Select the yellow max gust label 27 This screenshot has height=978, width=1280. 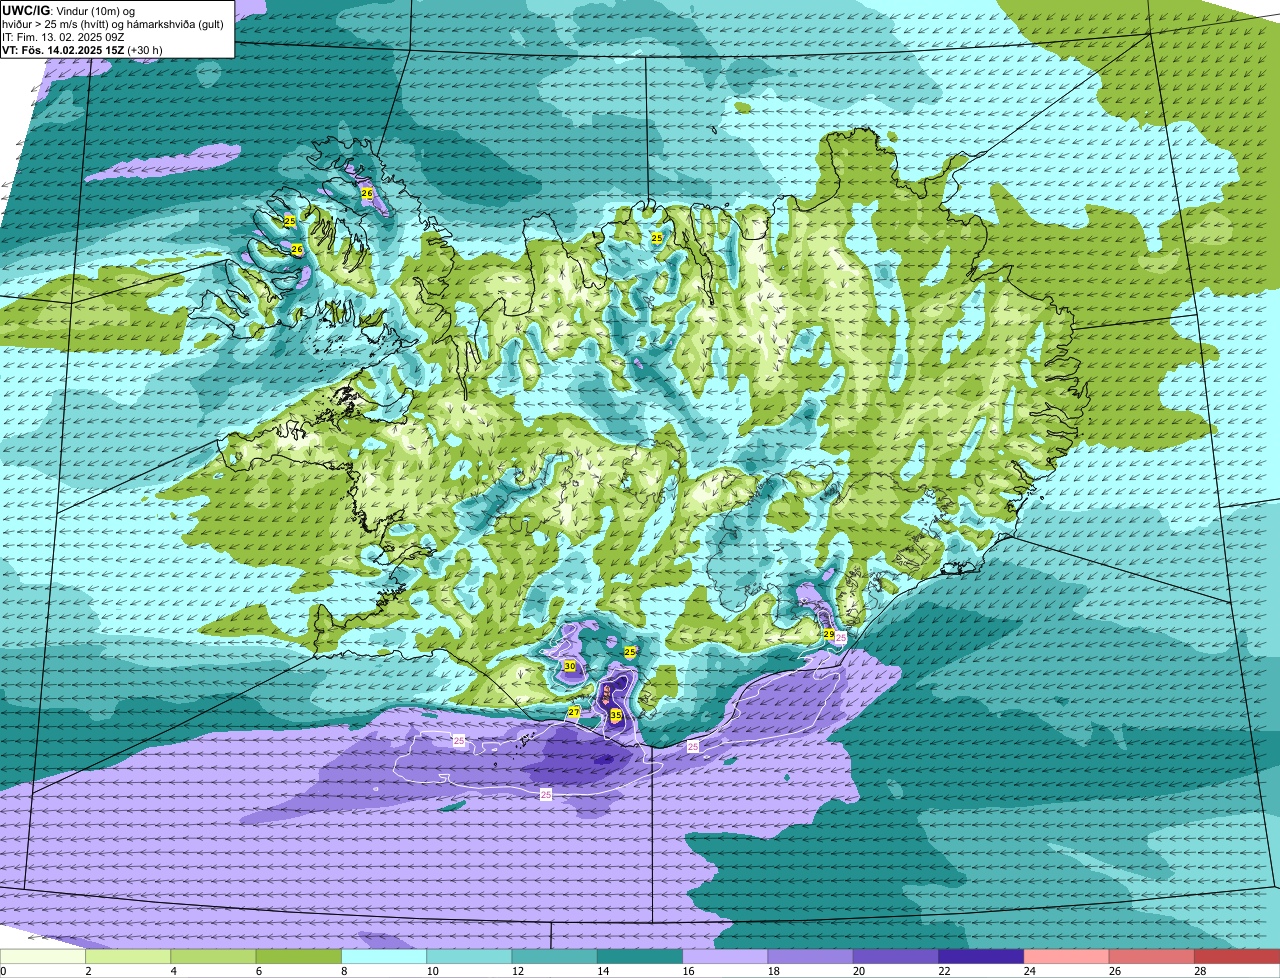[x=574, y=713]
